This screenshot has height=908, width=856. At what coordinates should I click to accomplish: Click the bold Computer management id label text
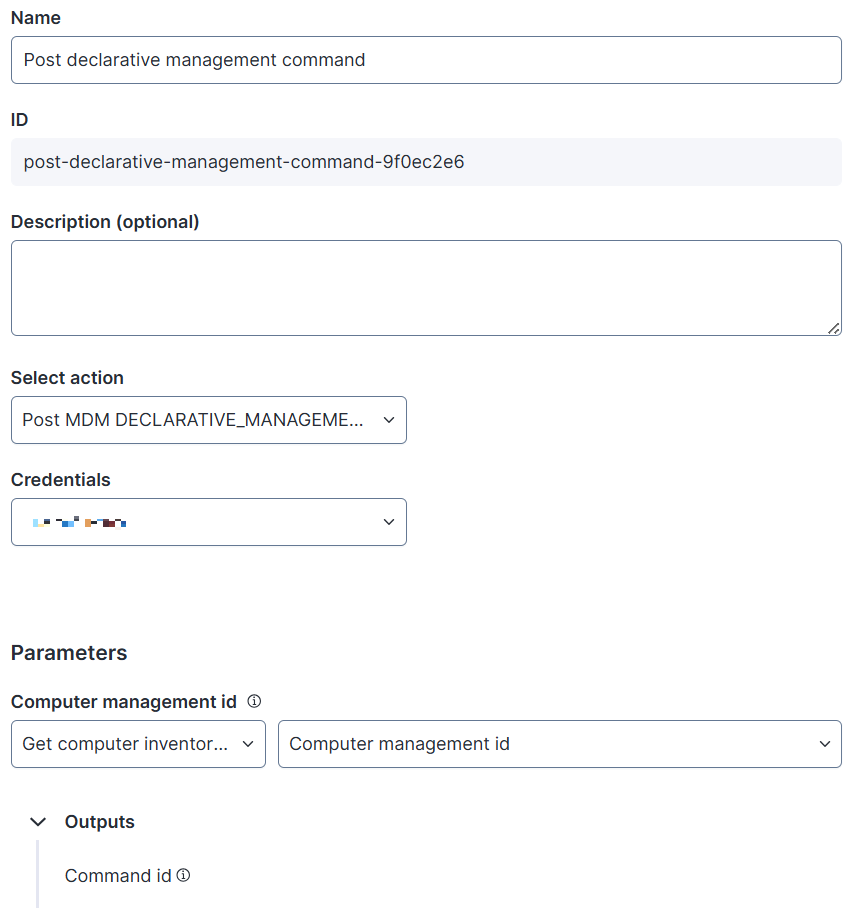(124, 702)
